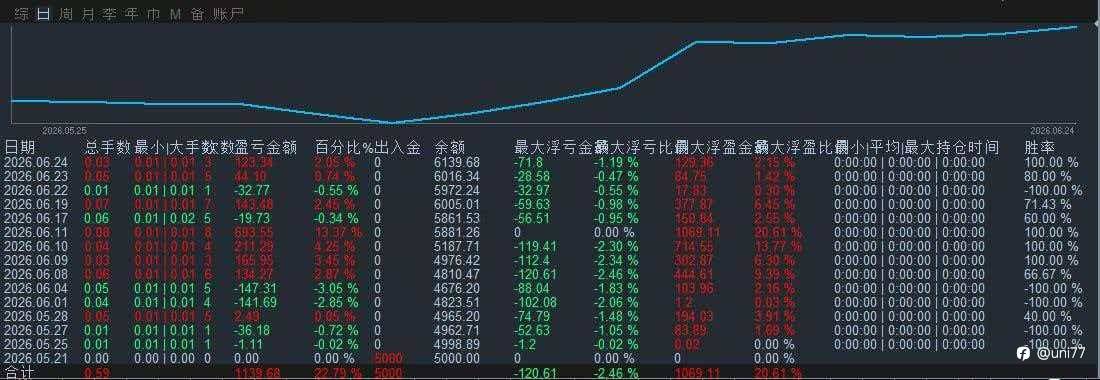Click the 66.67 % win rate

(1048, 274)
